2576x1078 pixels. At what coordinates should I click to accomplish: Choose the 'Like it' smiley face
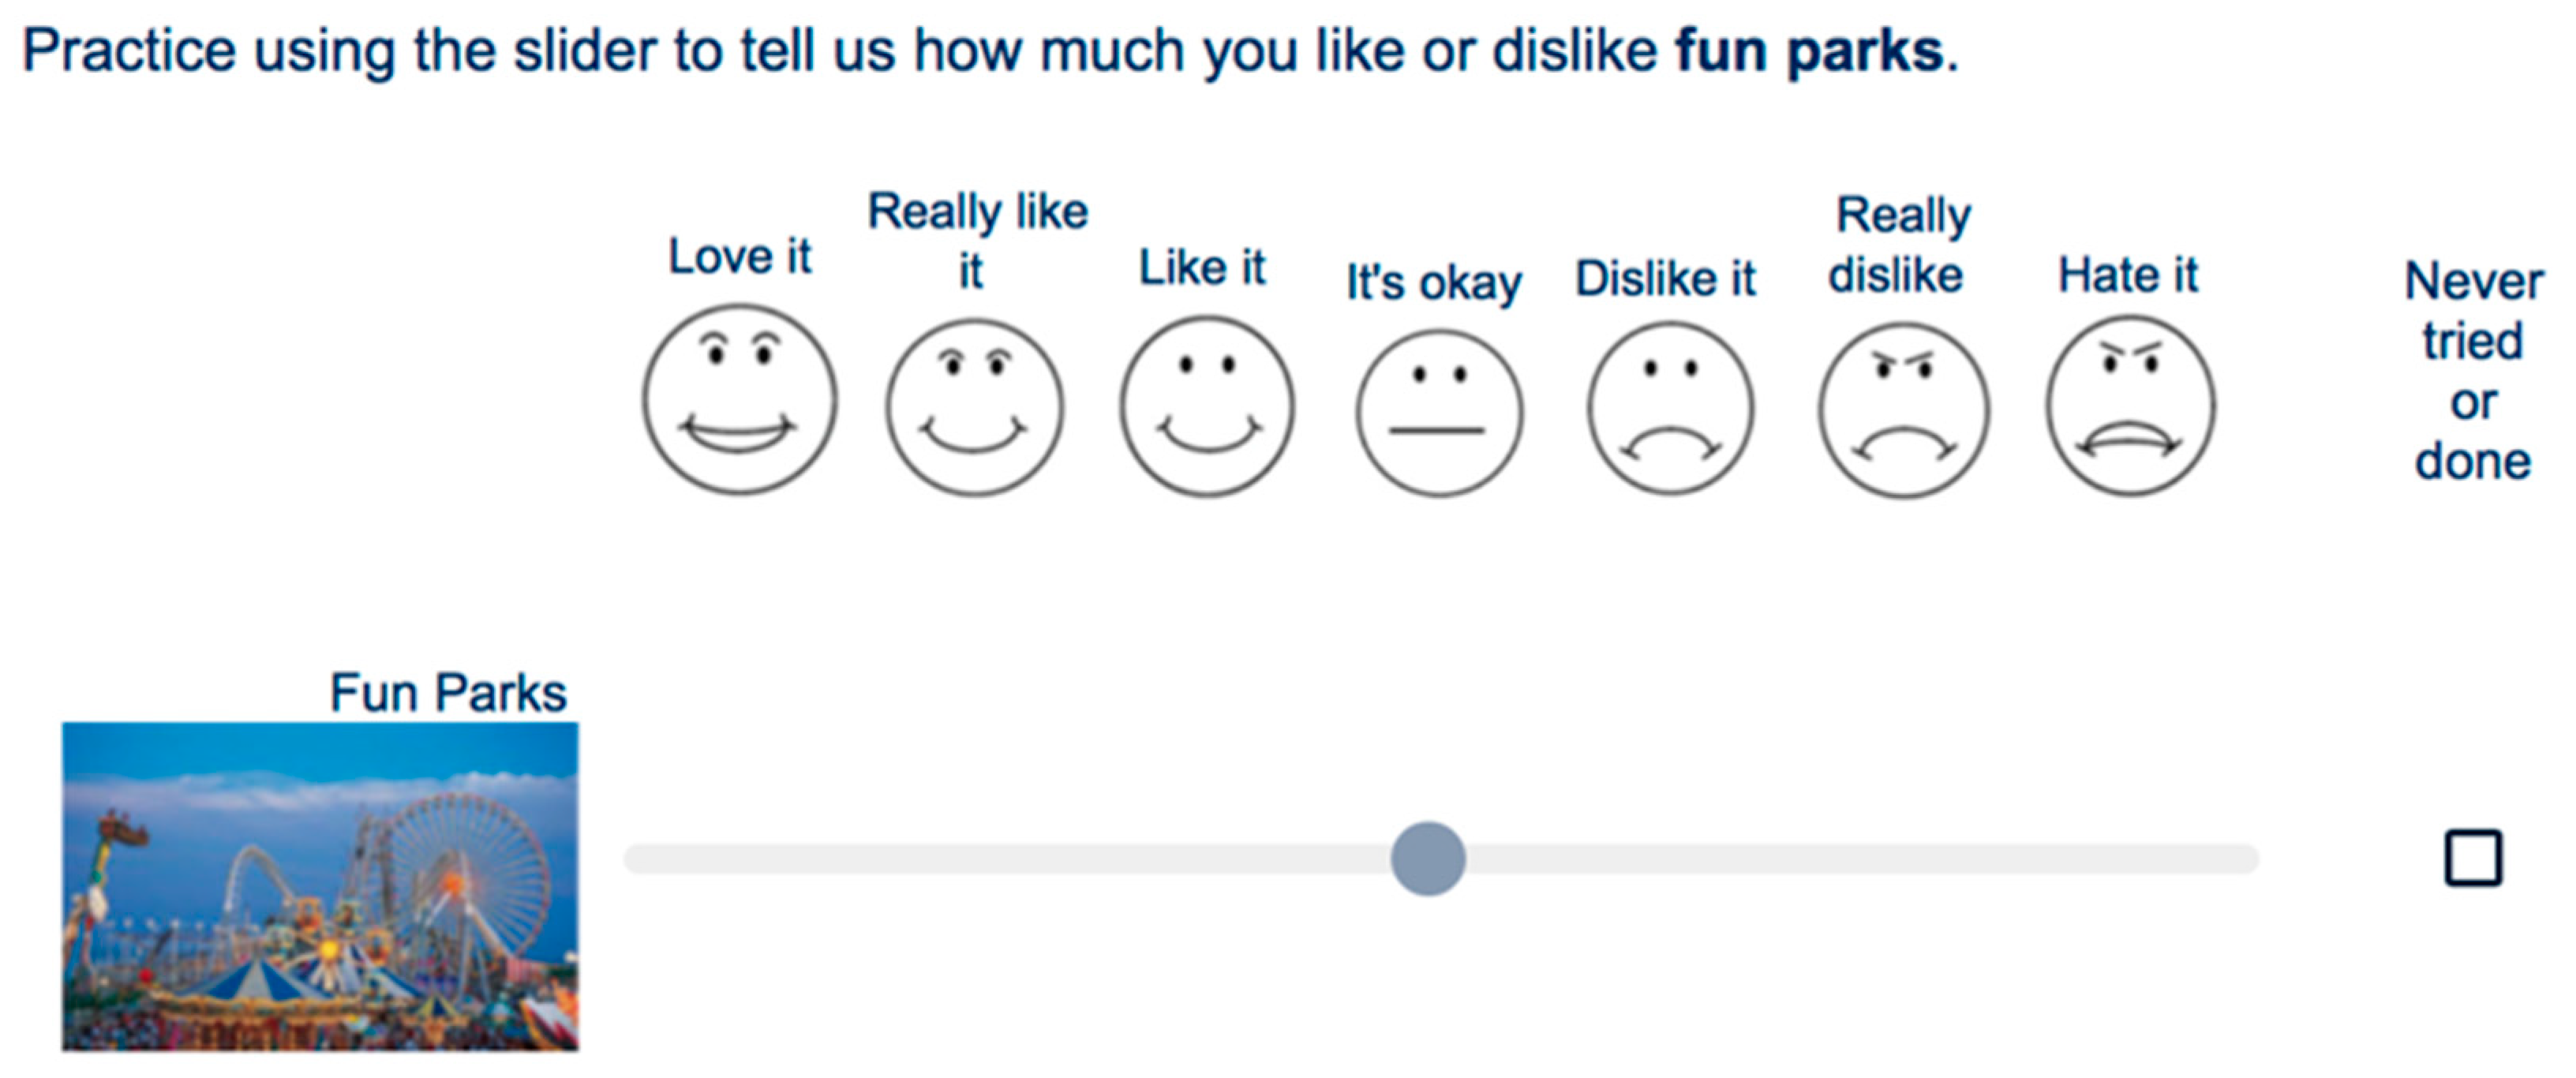[1207, 406]
